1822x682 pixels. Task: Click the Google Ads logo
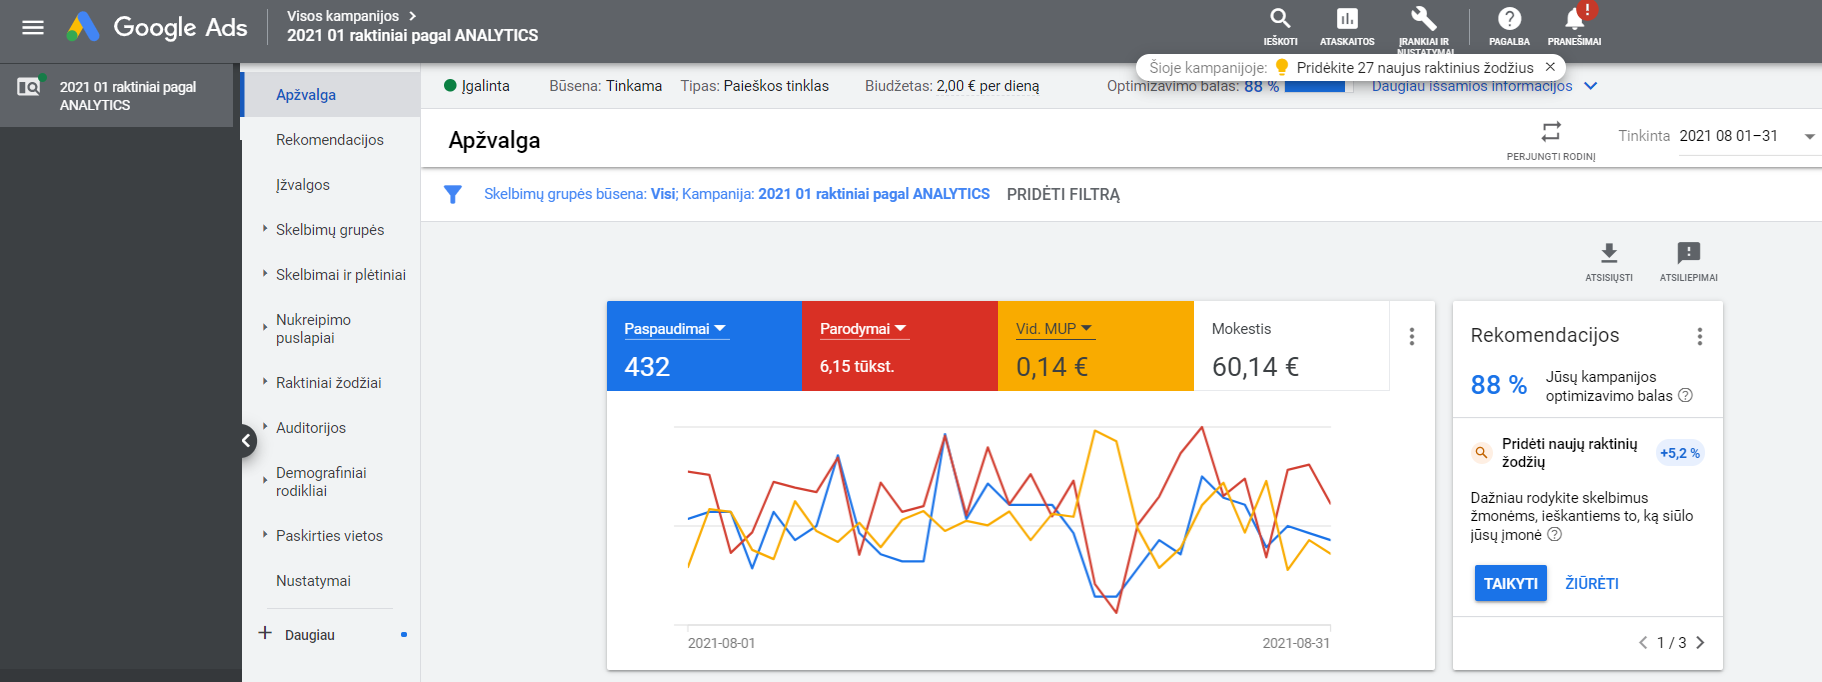click(157, 27)
